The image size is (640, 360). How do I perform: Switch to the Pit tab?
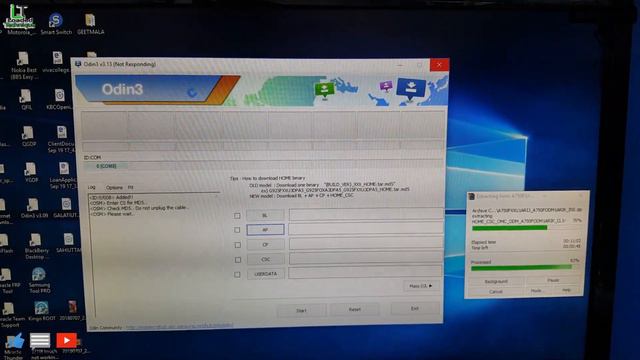point(131,188)
